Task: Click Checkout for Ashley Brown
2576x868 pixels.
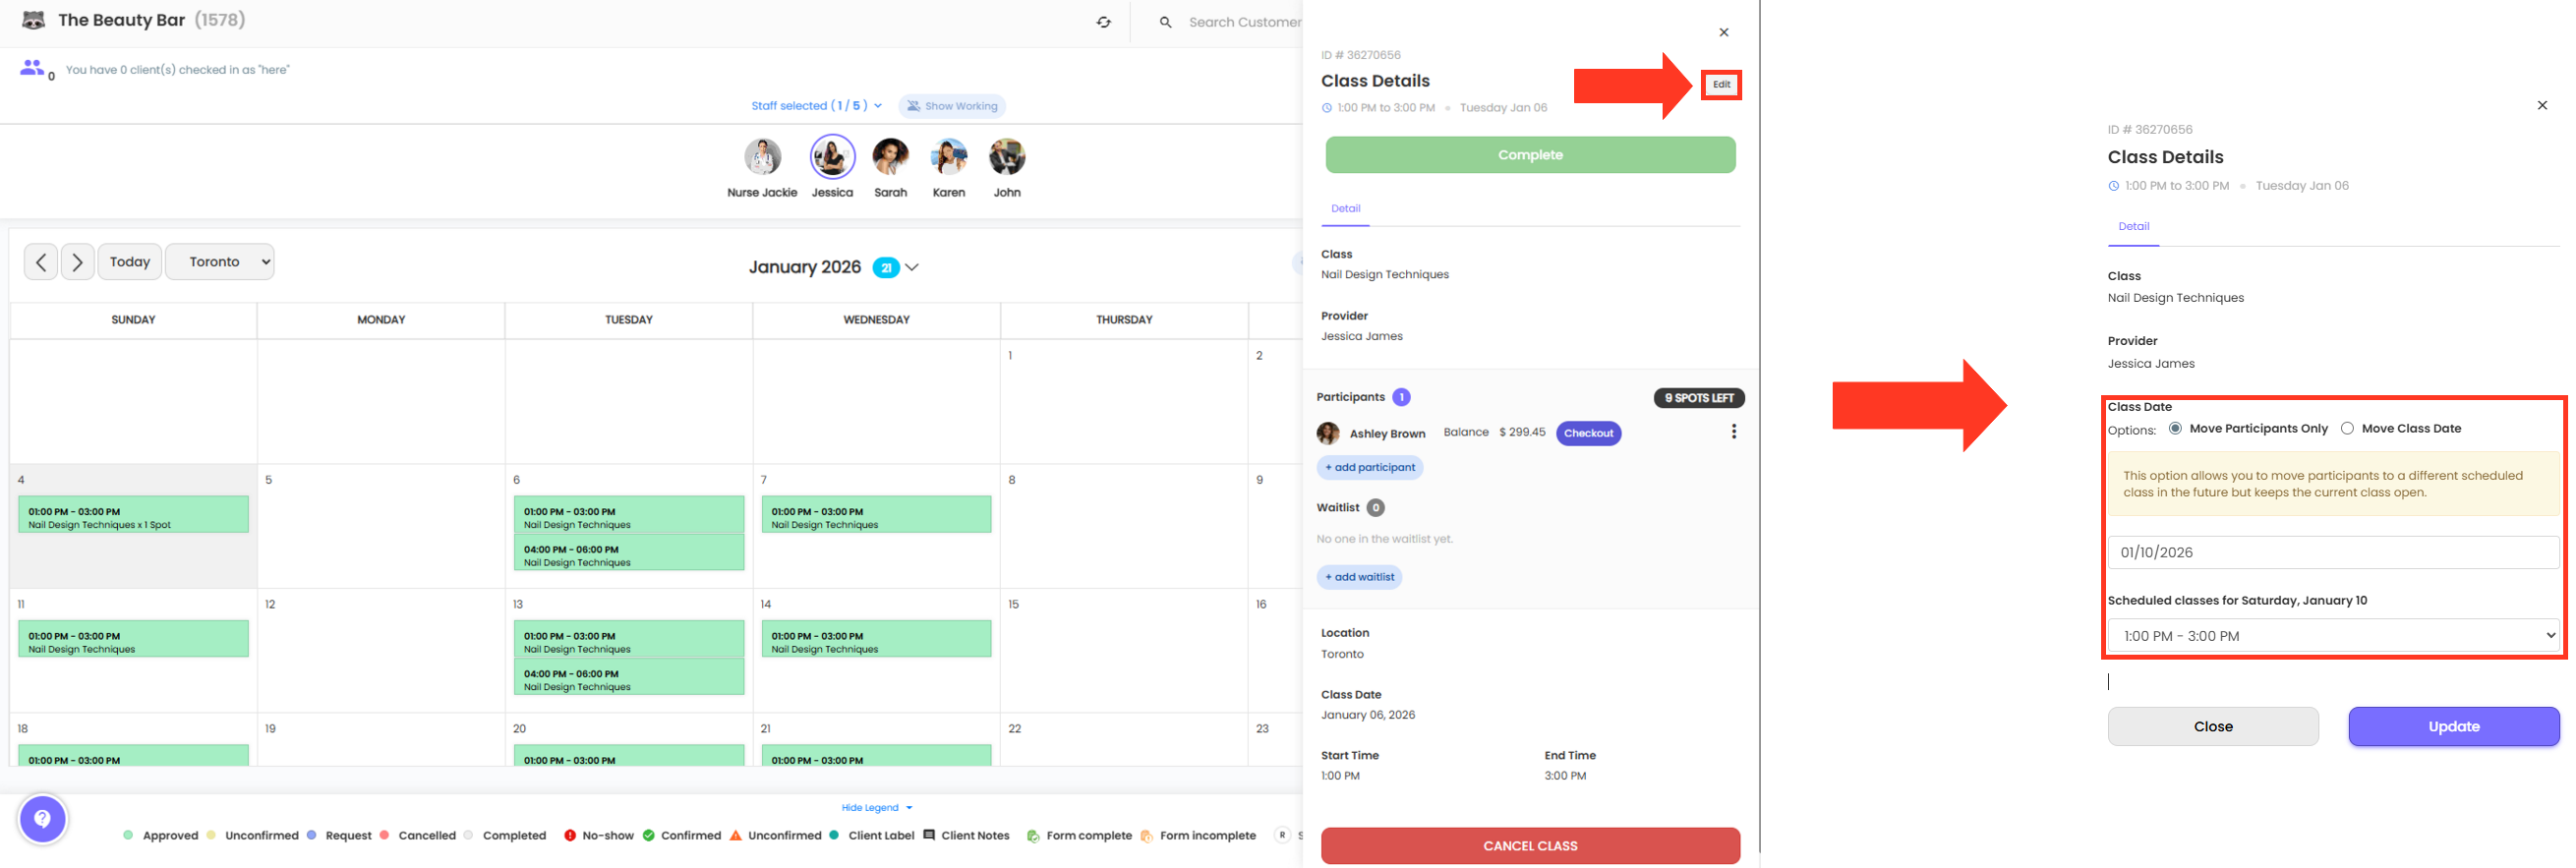Action: tap(1588, 433)
